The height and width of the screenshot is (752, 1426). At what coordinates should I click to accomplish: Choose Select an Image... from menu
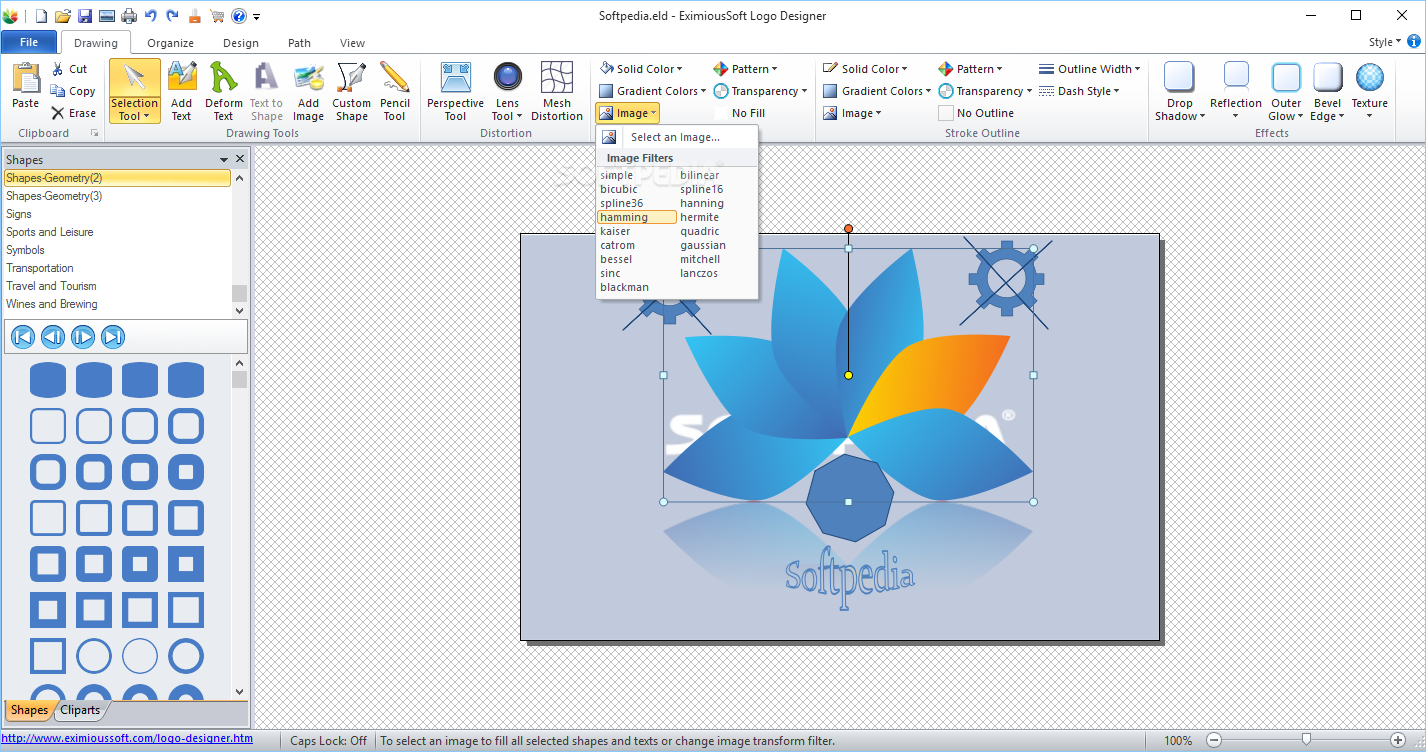coord(677,137)
